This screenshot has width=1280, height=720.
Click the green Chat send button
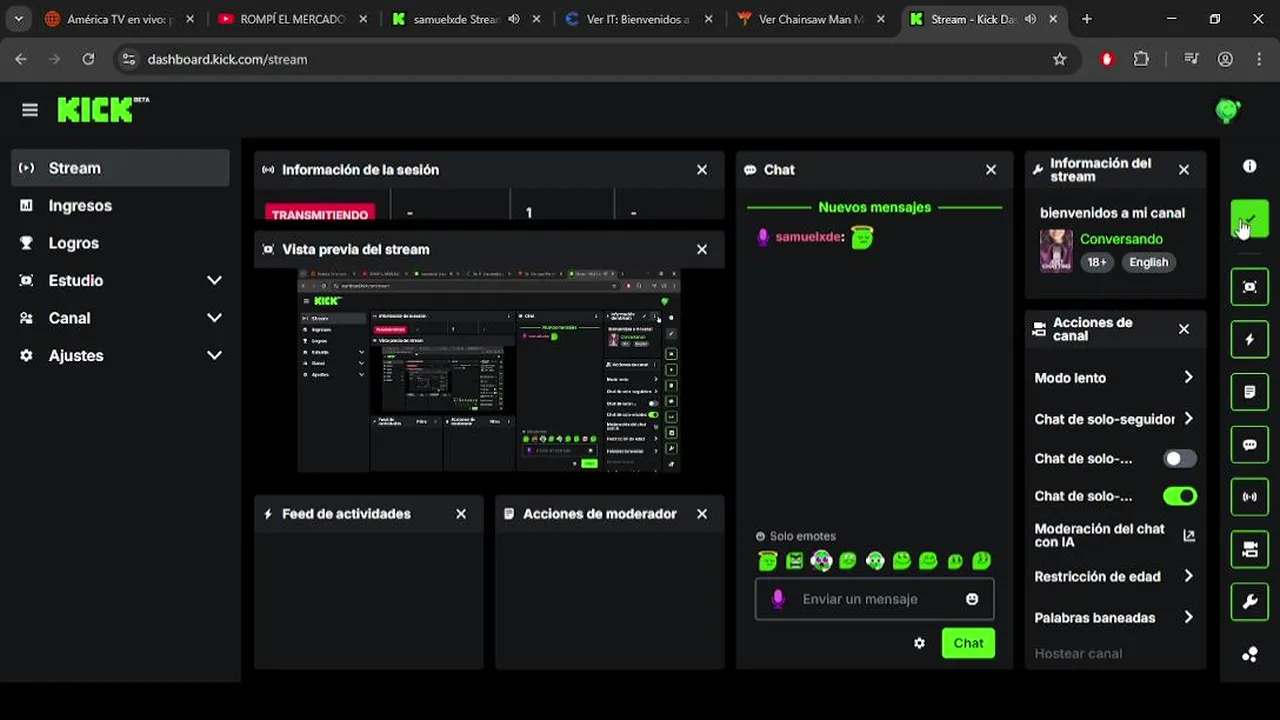(x=968, y=643)
